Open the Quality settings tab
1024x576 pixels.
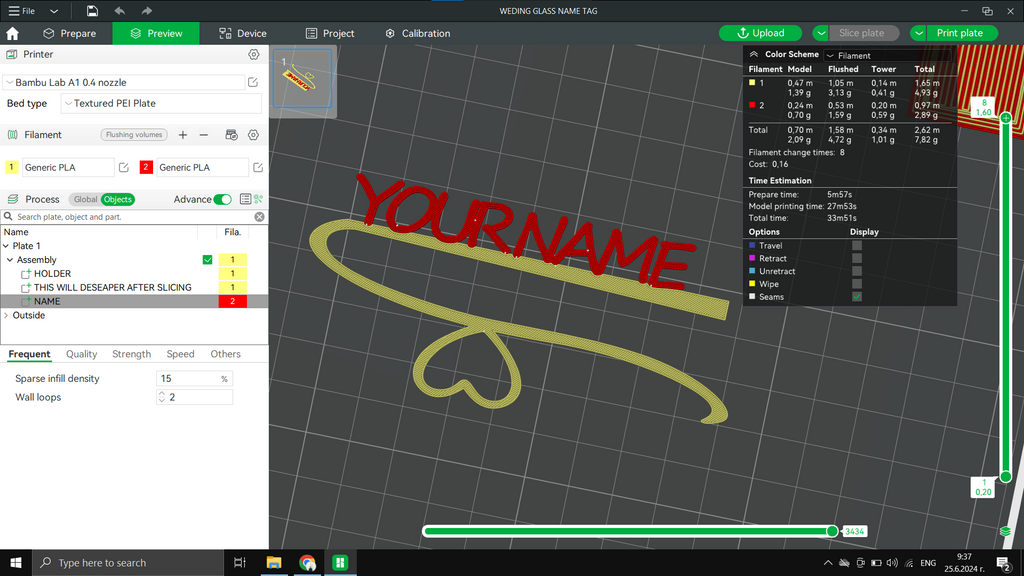(82, 354)
